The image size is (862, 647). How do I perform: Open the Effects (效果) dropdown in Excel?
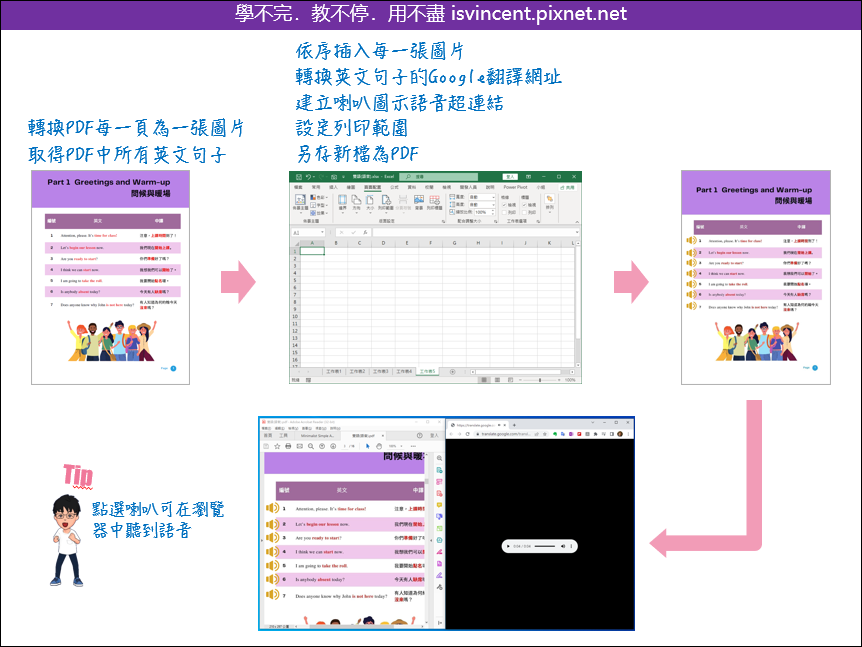coord(318,213)
